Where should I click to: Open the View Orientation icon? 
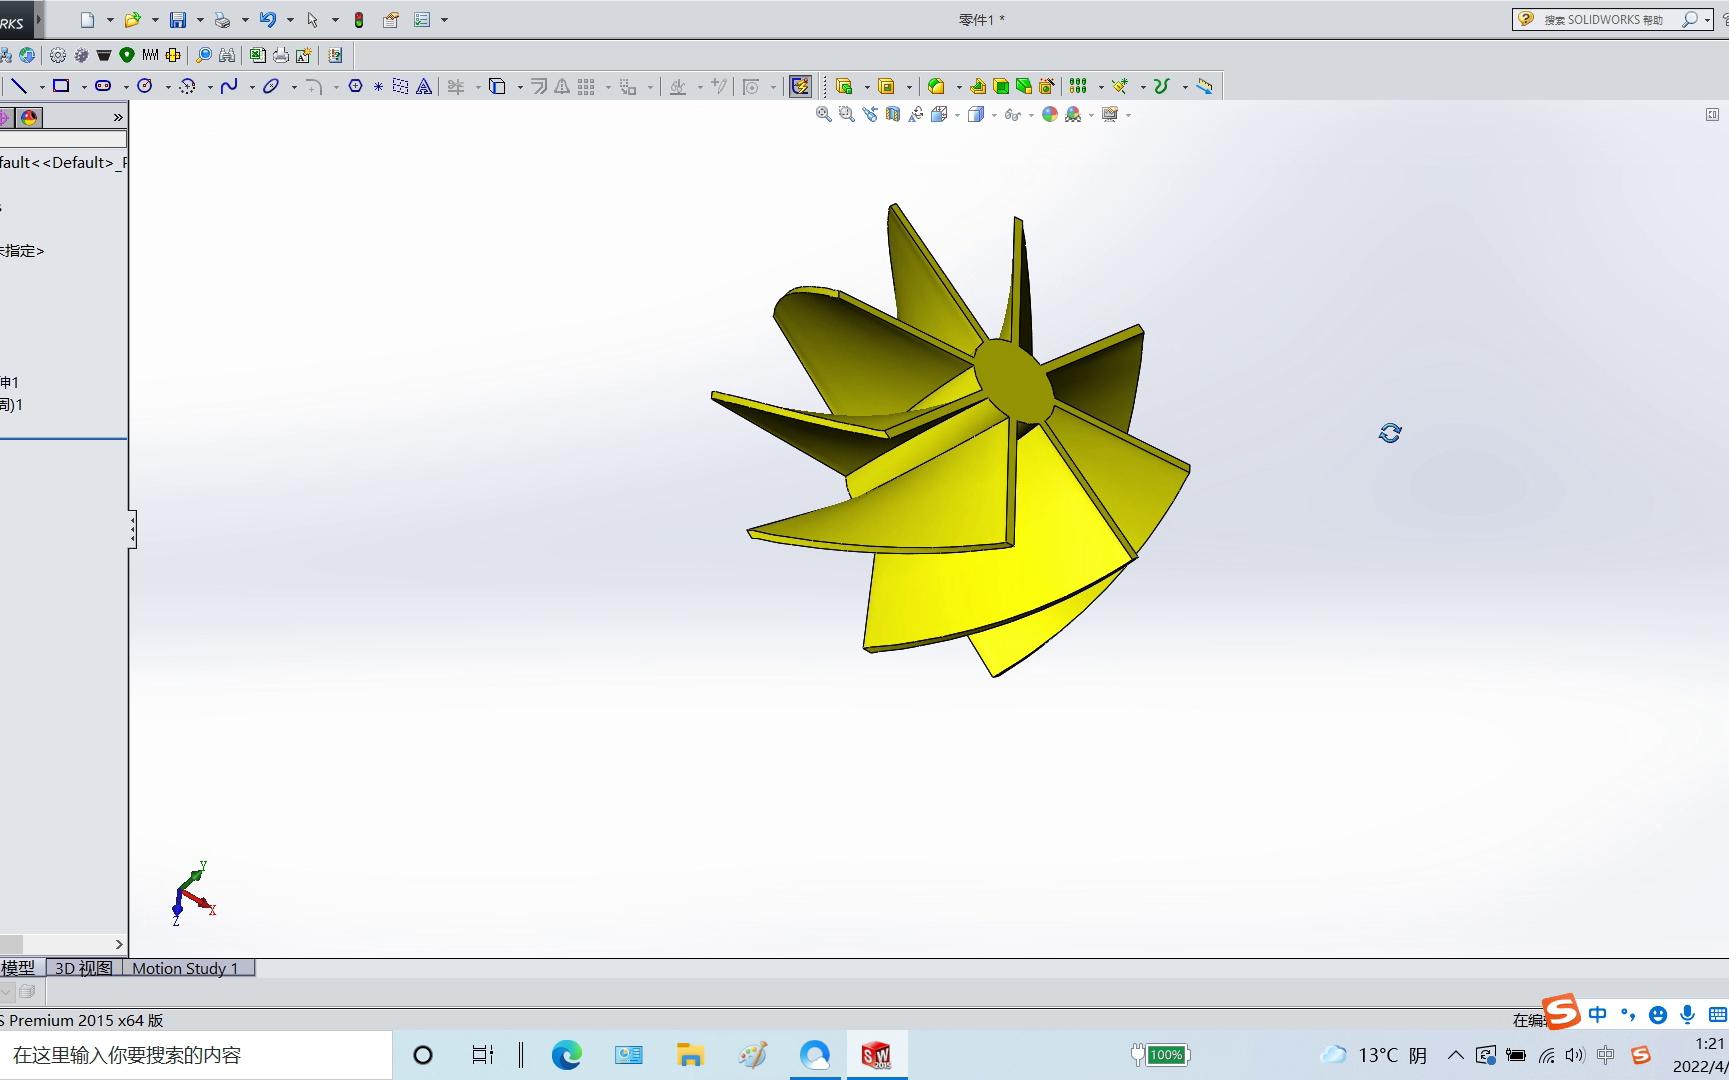(x=939, y=114)
